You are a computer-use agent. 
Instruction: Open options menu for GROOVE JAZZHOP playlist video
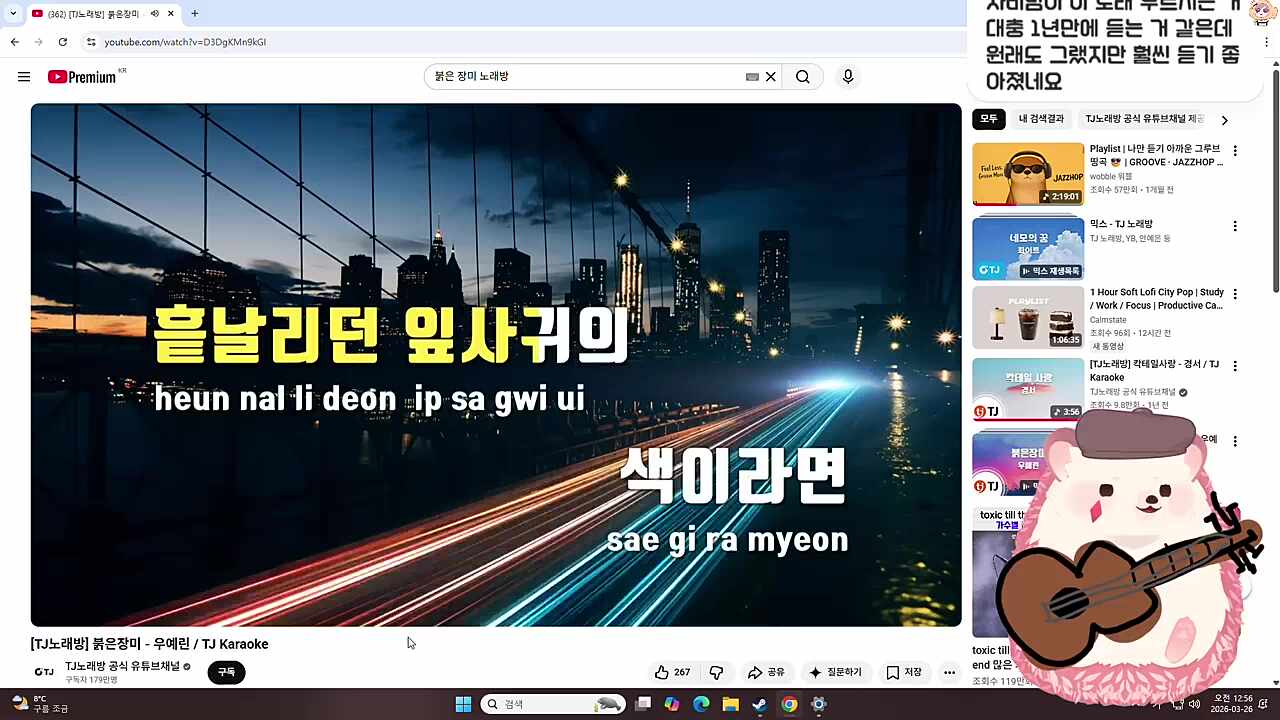(1235, 151)
